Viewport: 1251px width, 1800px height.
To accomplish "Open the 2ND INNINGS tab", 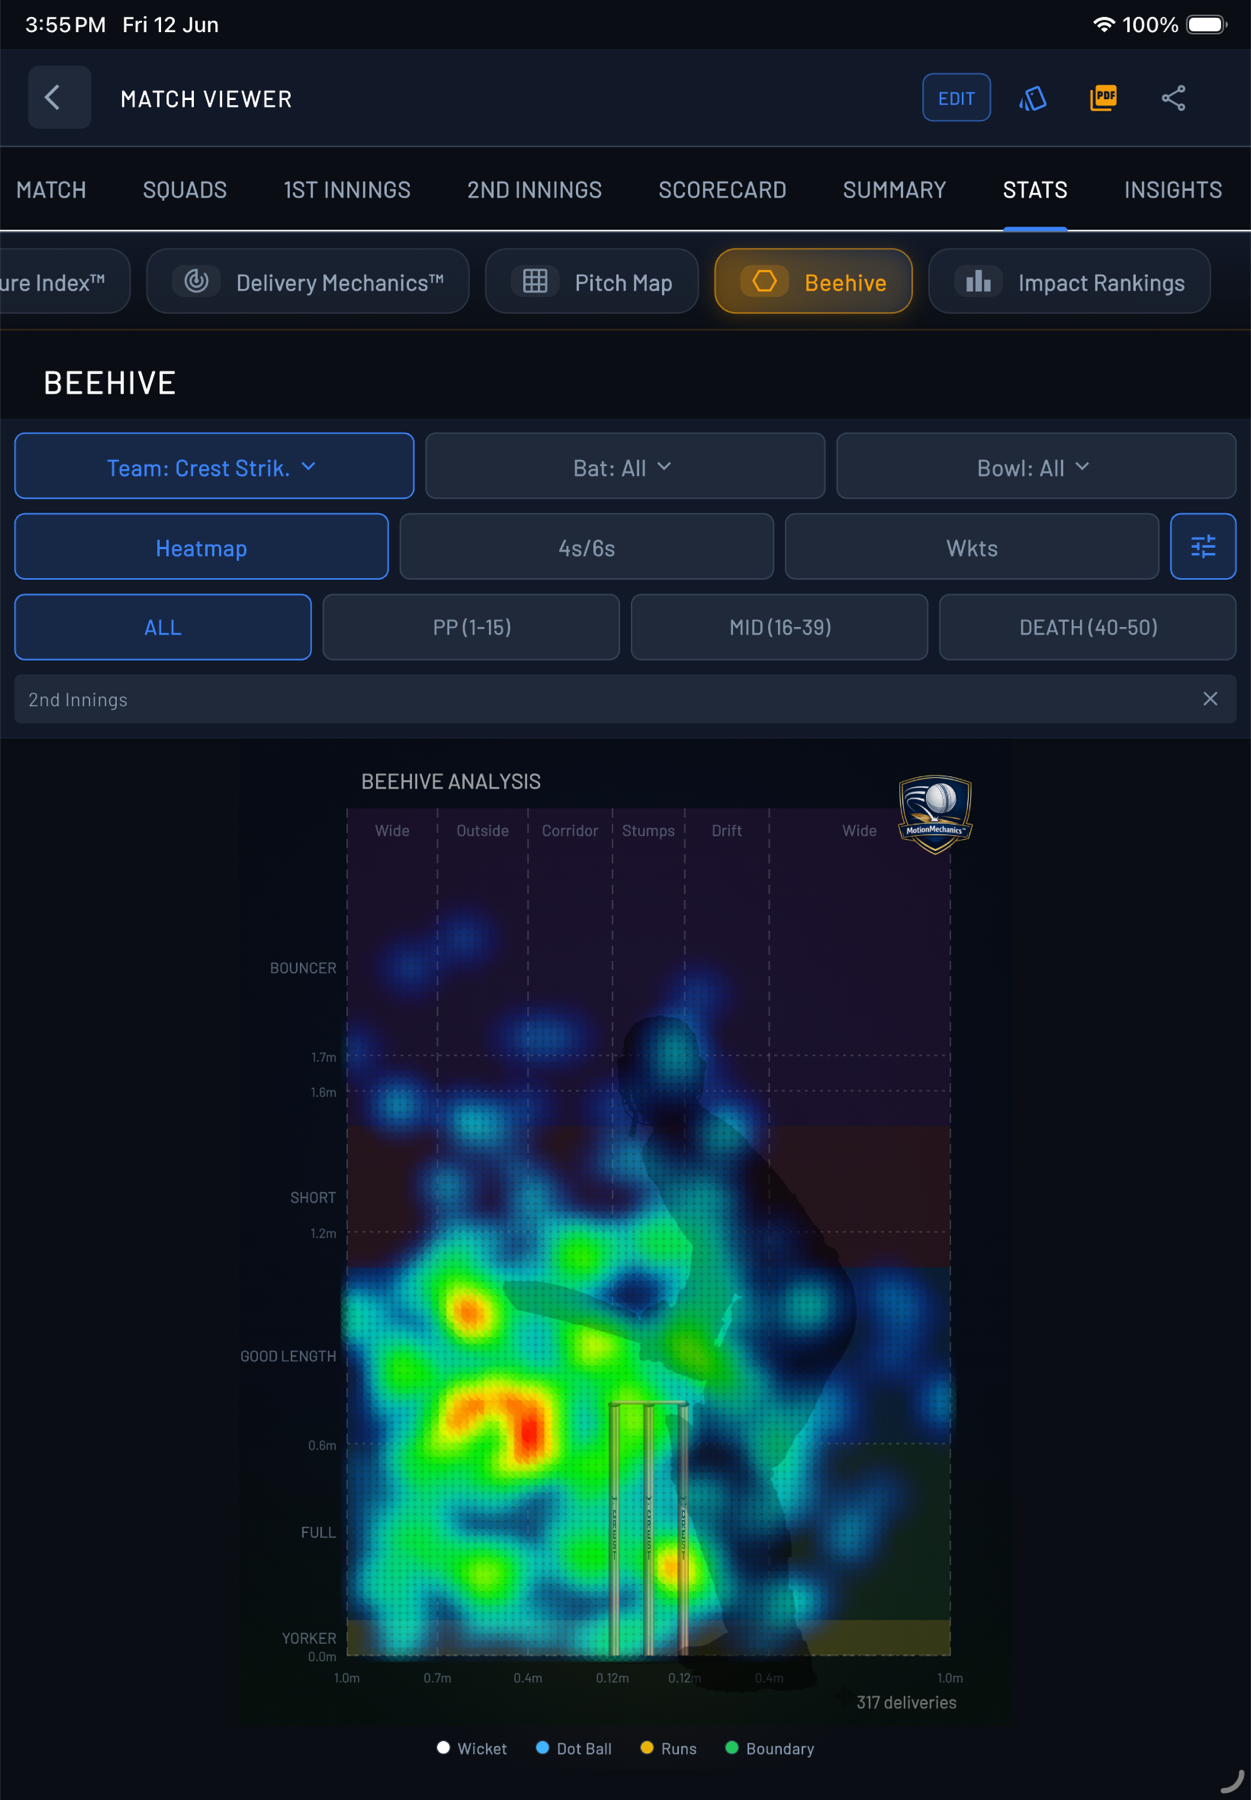I will coord(534,190).
